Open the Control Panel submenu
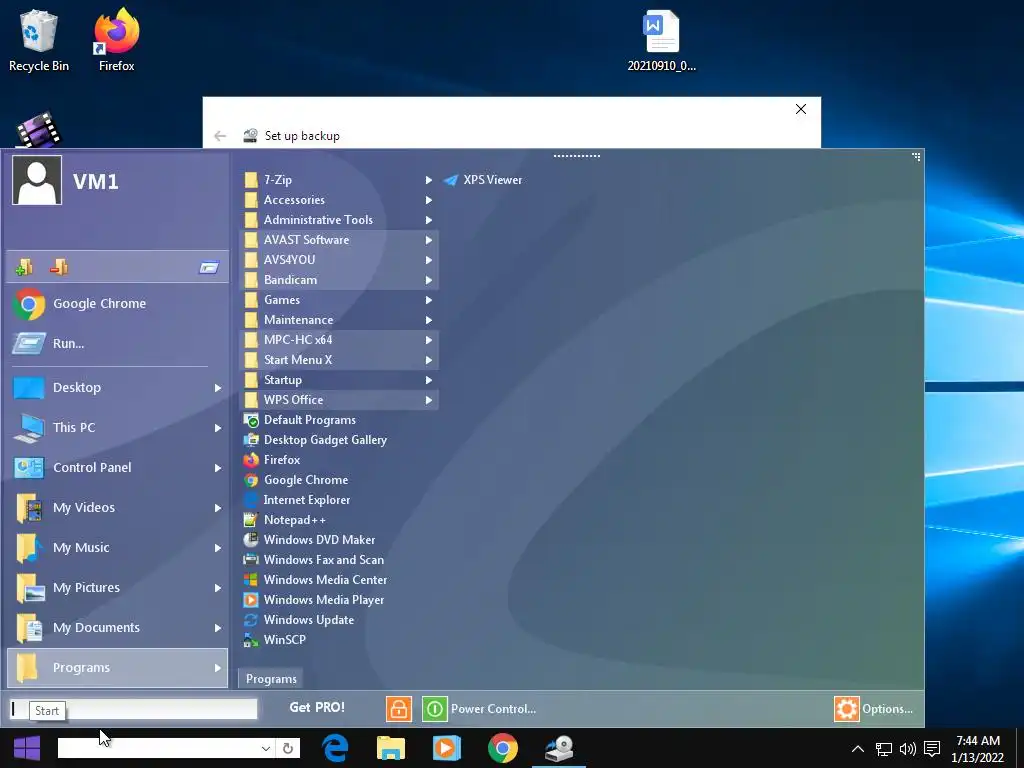1024x768 pixels. pyautogui.click(x=118, y=468)
